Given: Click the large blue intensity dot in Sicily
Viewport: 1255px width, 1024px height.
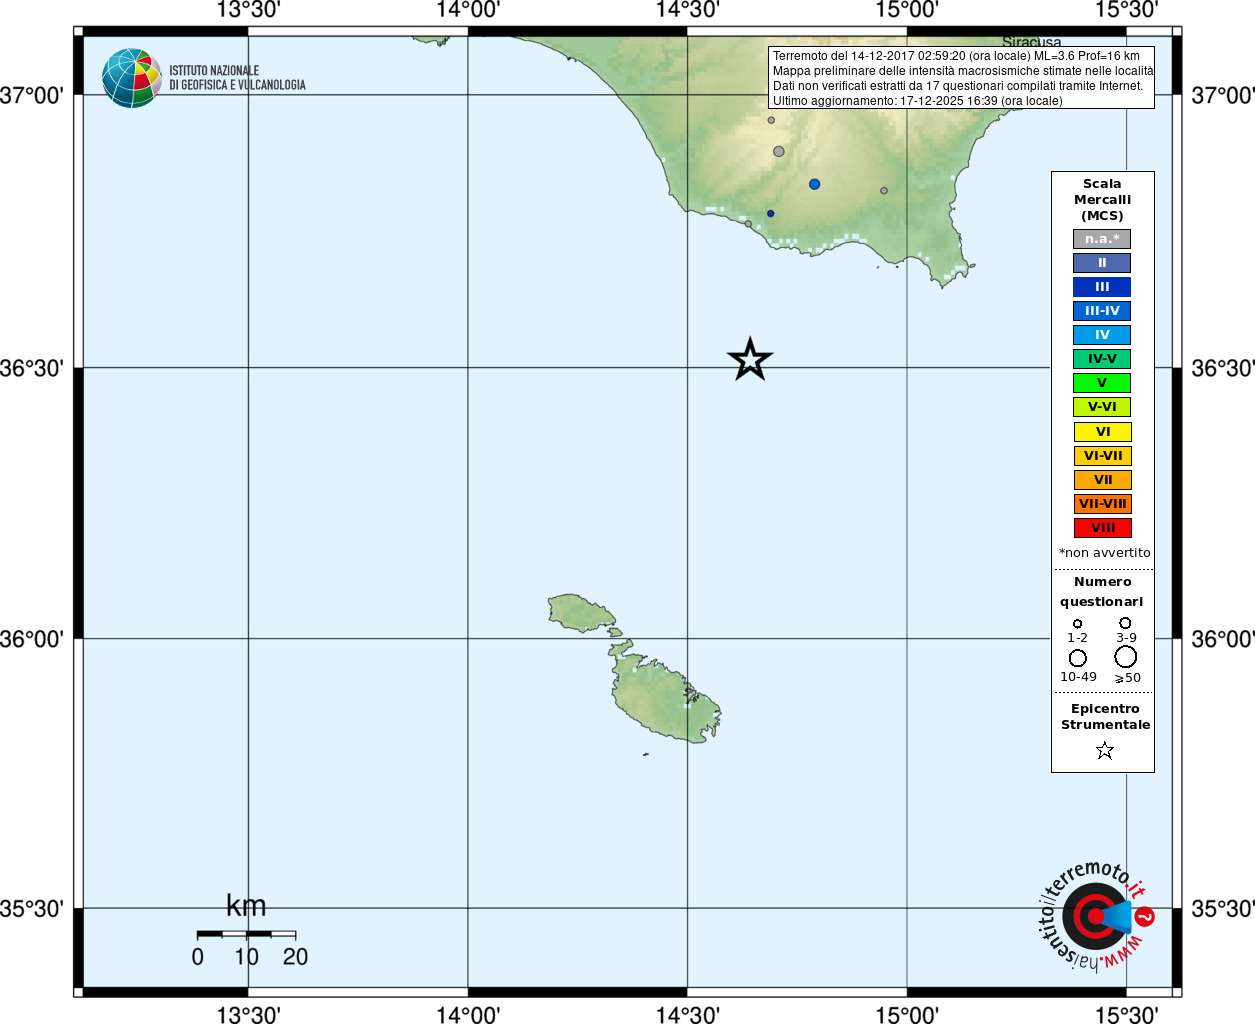Looking at the screenshot, I should [814, 184].
